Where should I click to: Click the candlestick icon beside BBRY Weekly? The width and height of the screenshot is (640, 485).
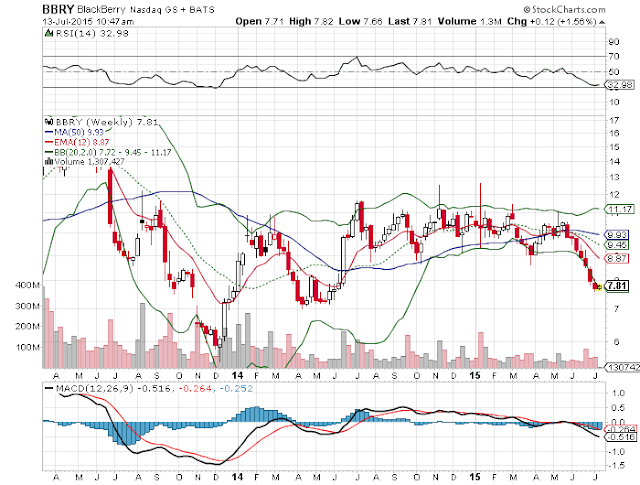(x=49, y=121)
